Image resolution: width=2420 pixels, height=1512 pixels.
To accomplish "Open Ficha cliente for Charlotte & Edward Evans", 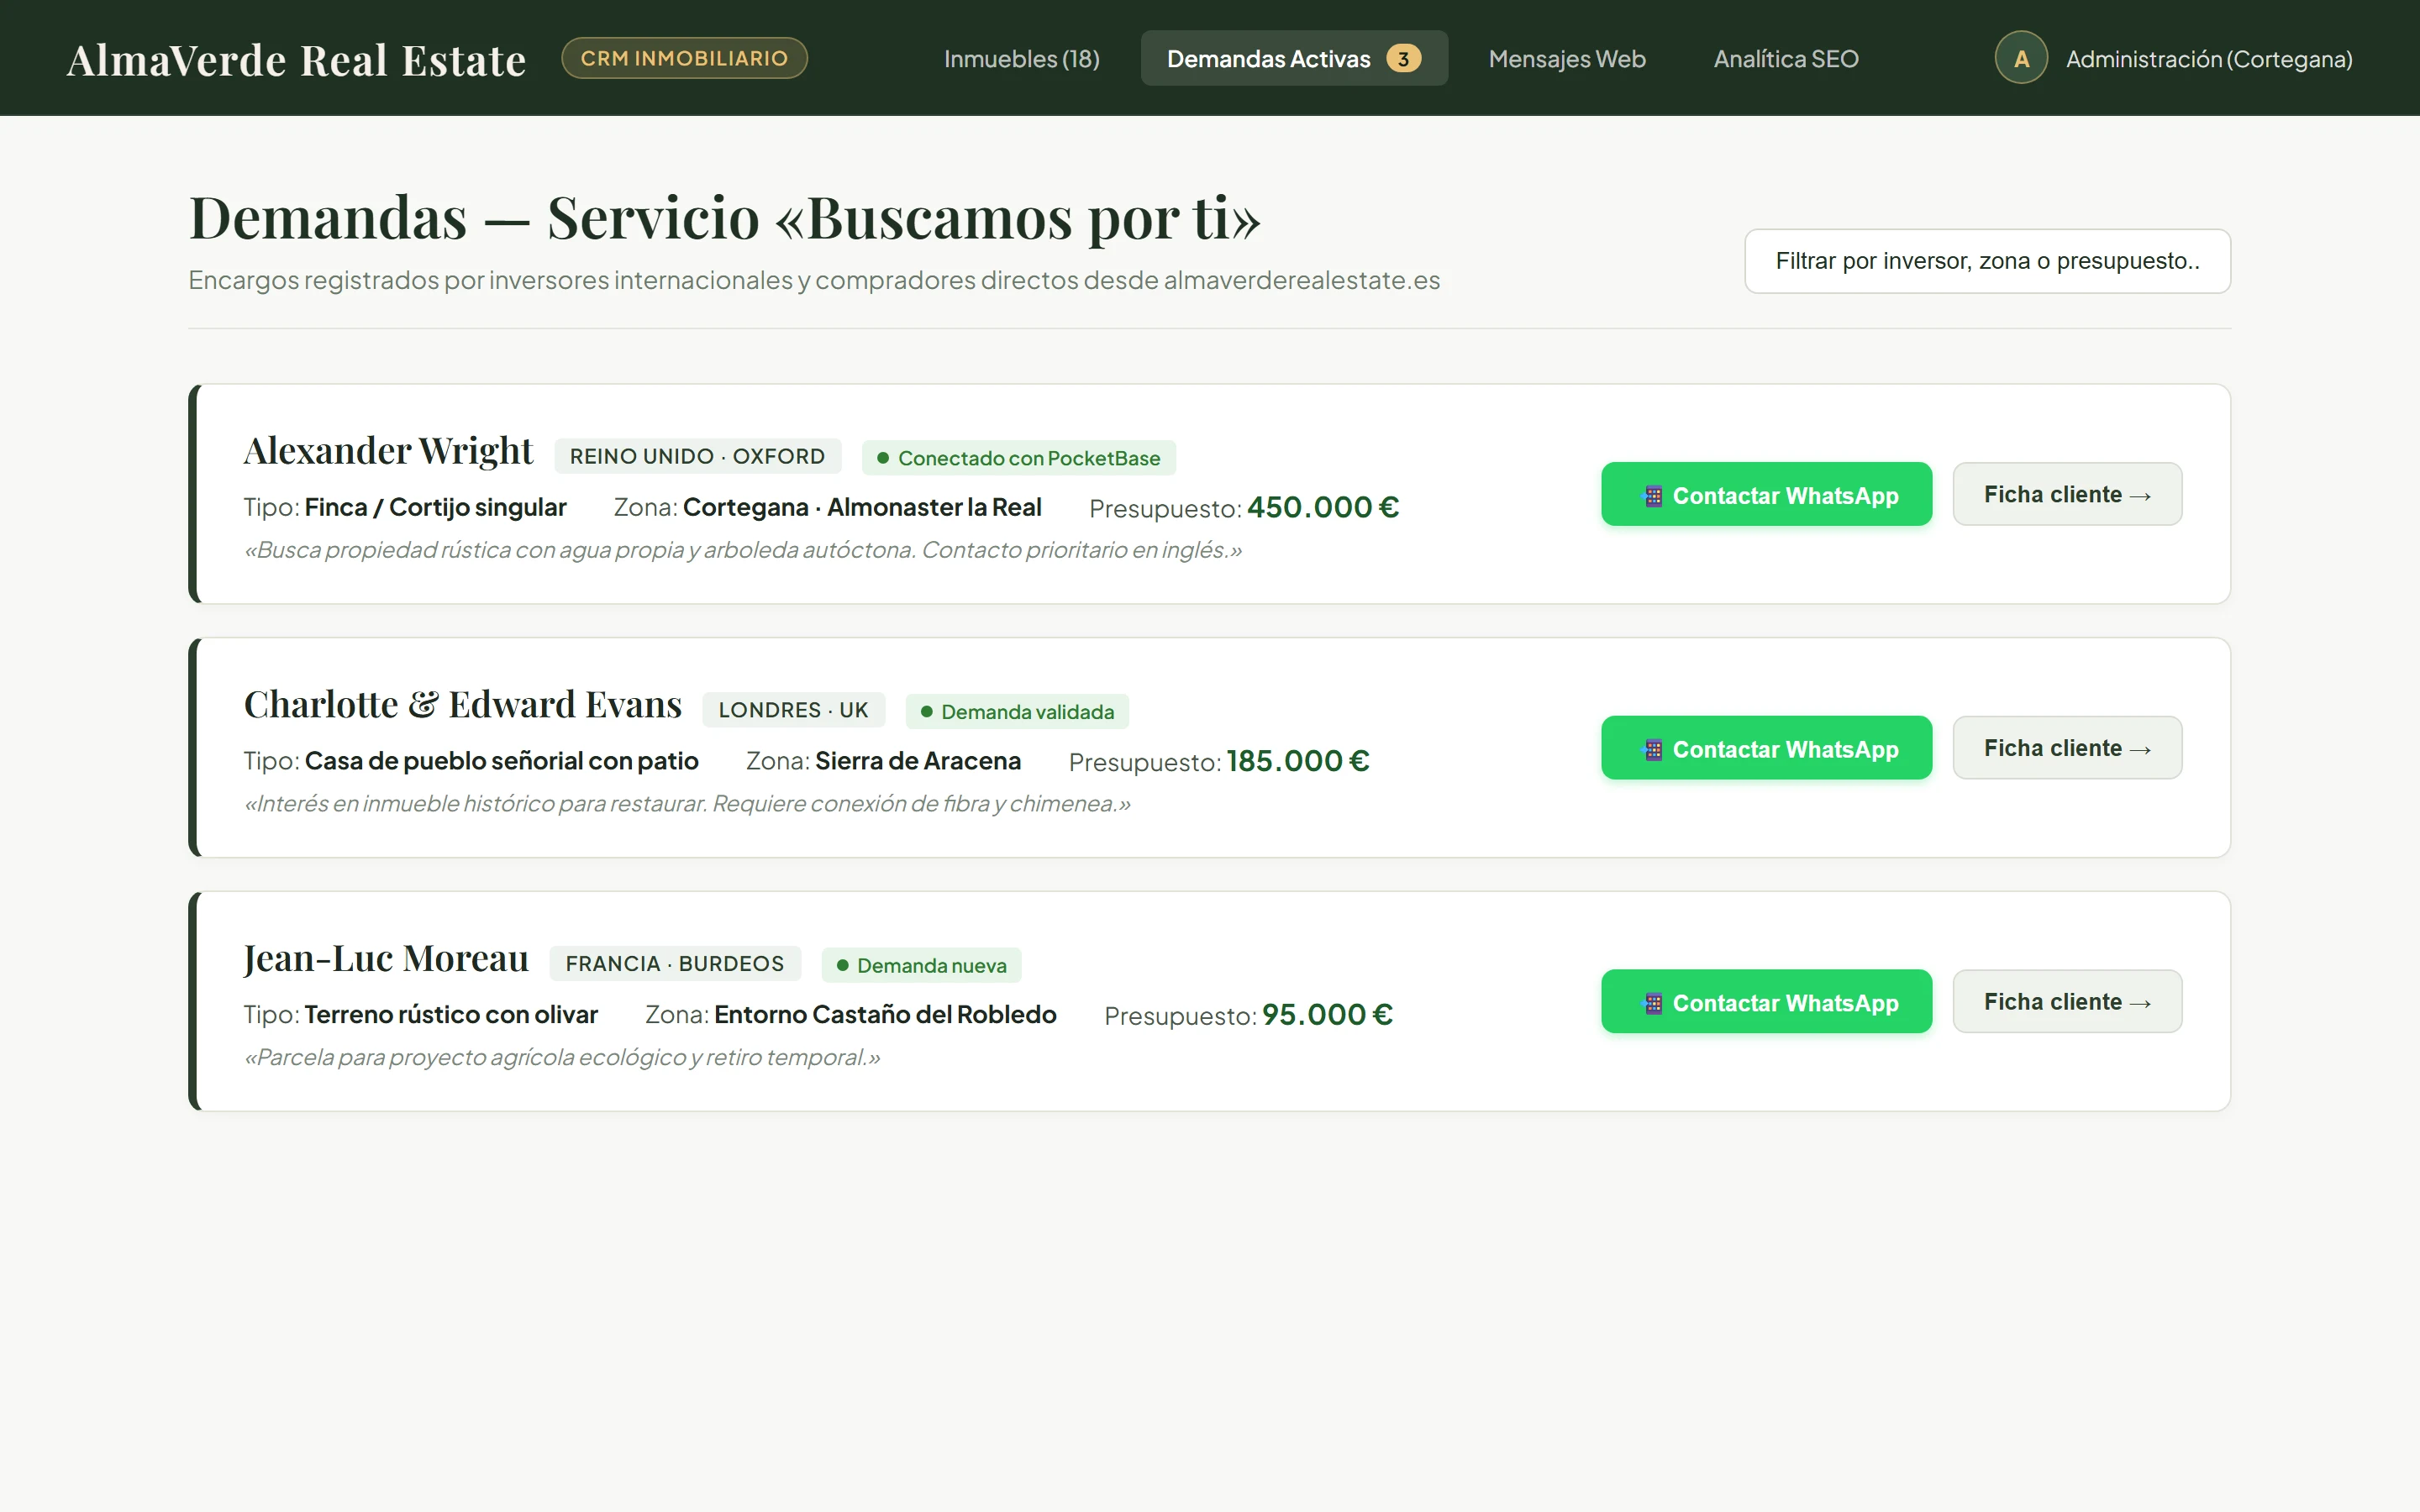I will coord(2067,748).
